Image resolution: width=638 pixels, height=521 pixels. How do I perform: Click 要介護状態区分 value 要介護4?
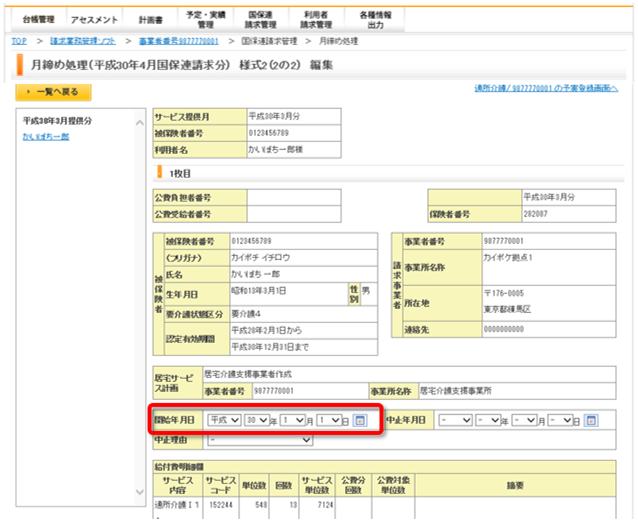coord(246,314)
